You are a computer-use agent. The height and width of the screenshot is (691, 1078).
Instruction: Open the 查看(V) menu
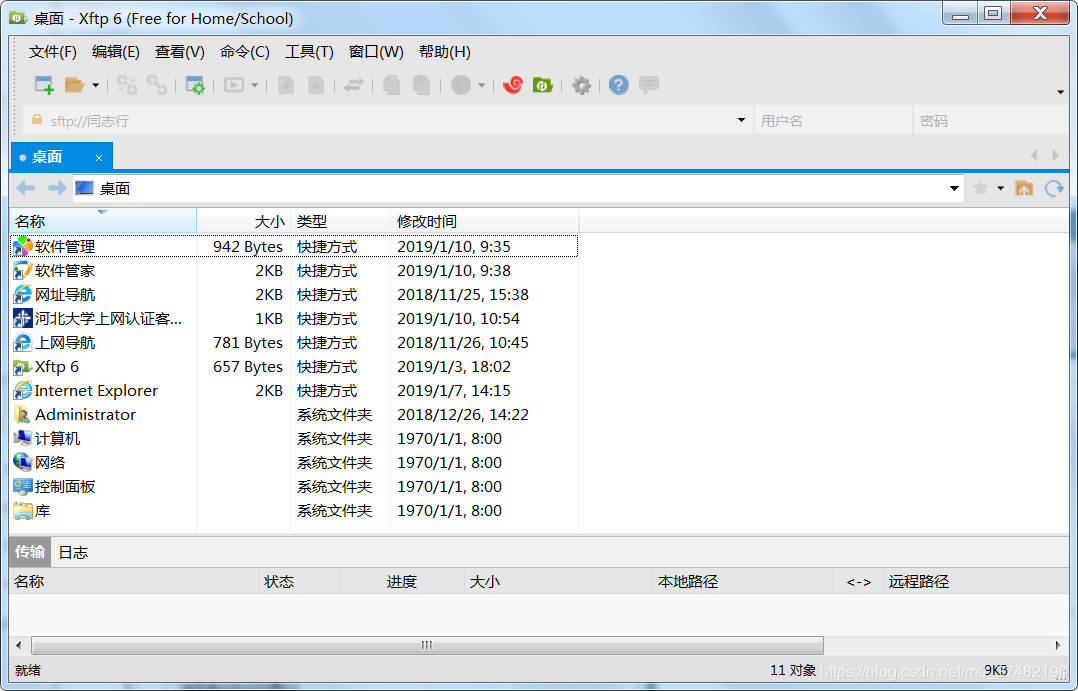179,52
